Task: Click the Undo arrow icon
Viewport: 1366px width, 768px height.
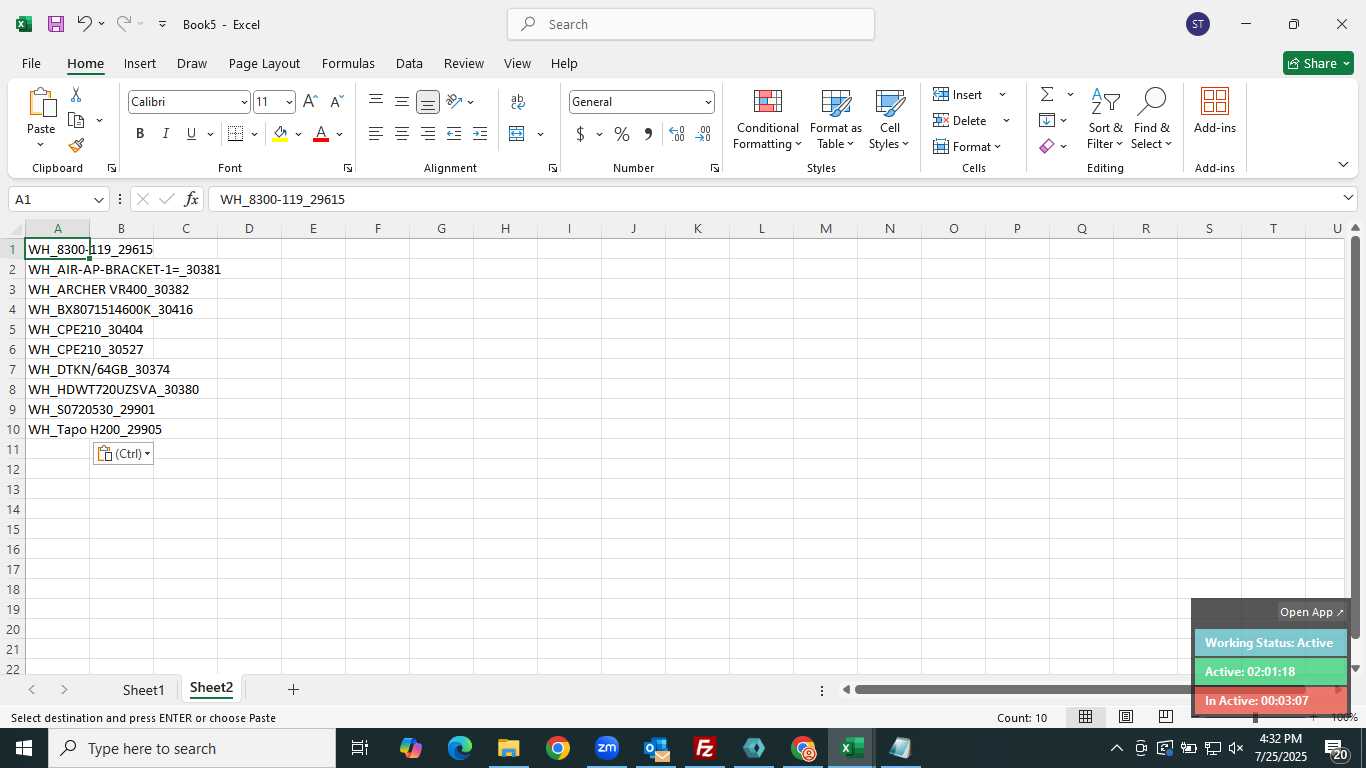Action: (x=85, y=24)
